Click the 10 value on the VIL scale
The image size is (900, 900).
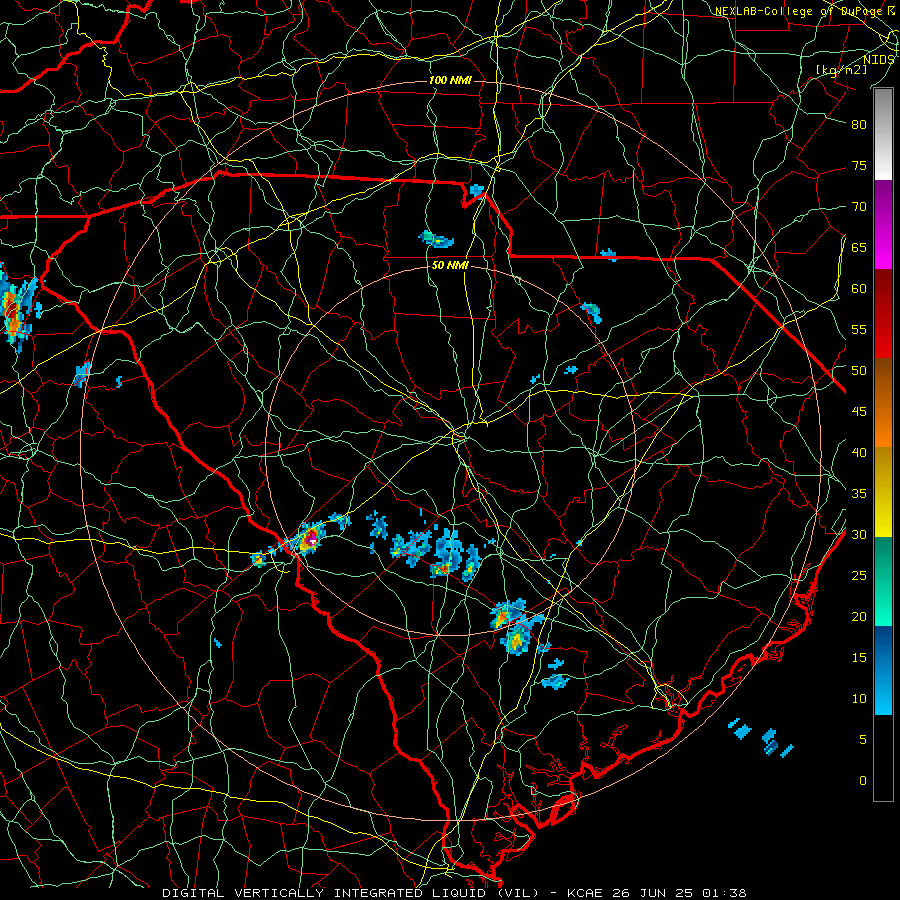[x=859, y=699]
